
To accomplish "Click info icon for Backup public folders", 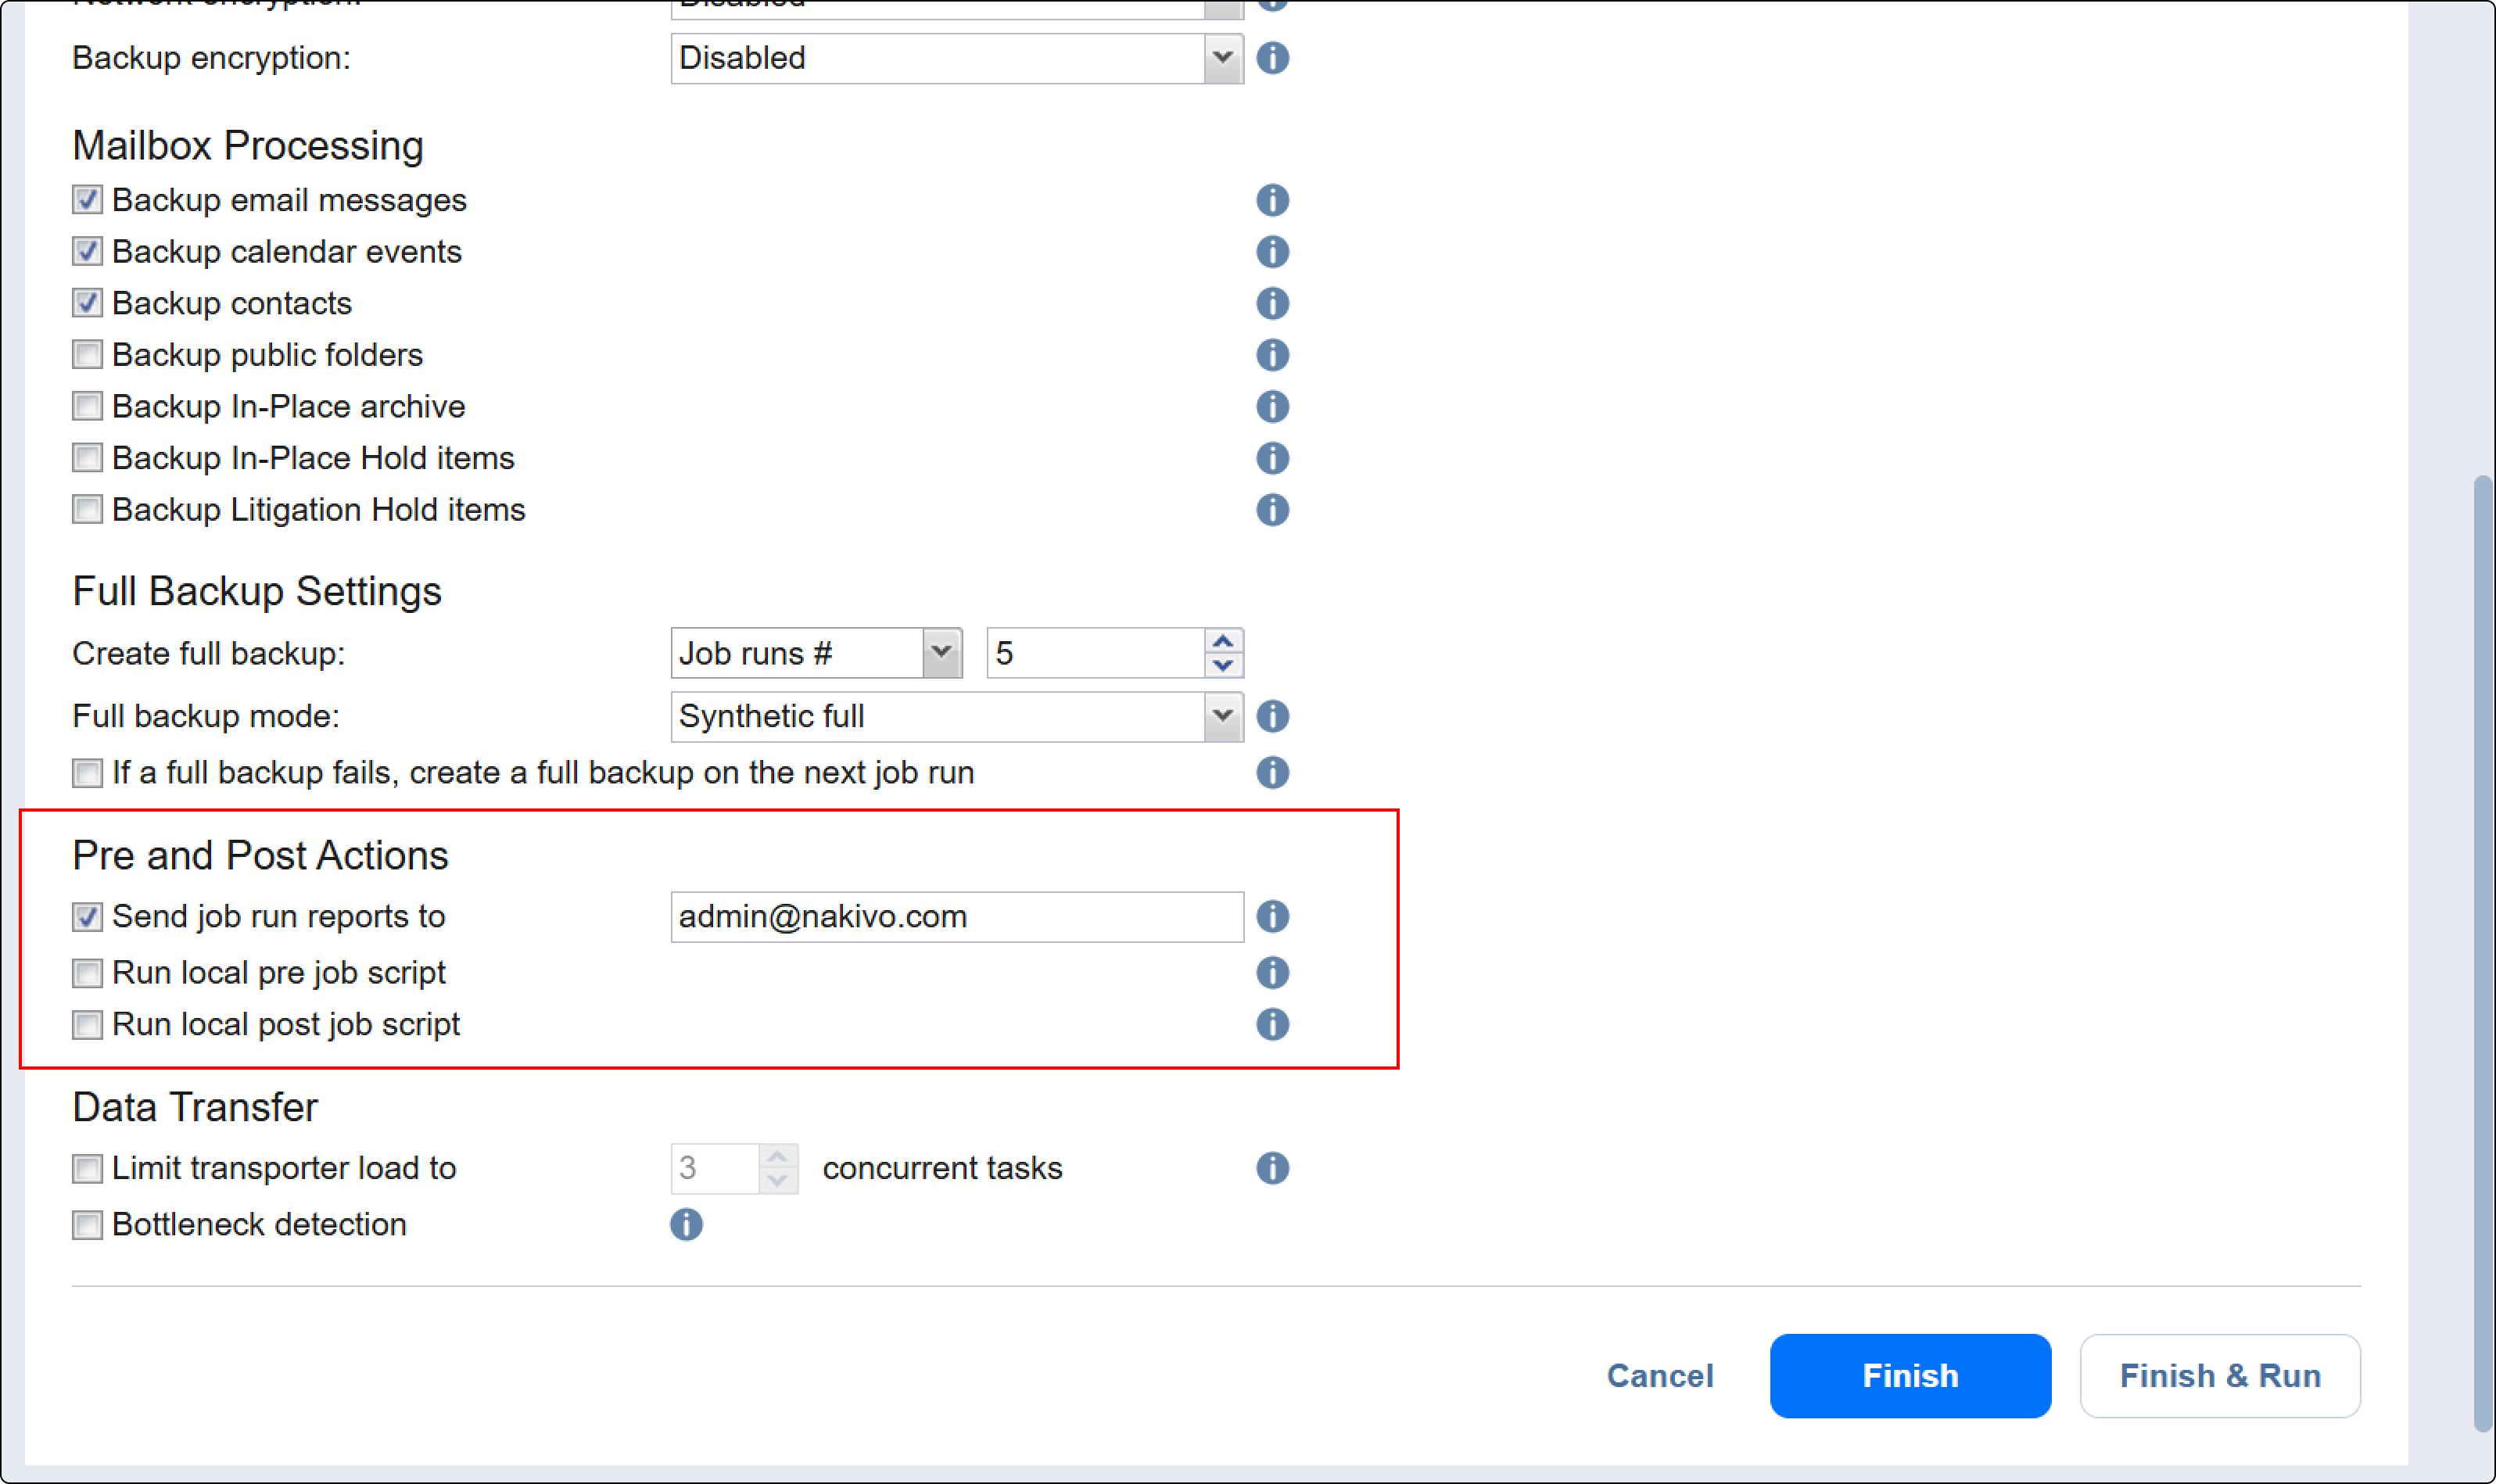I will (x=1272, y=355).
